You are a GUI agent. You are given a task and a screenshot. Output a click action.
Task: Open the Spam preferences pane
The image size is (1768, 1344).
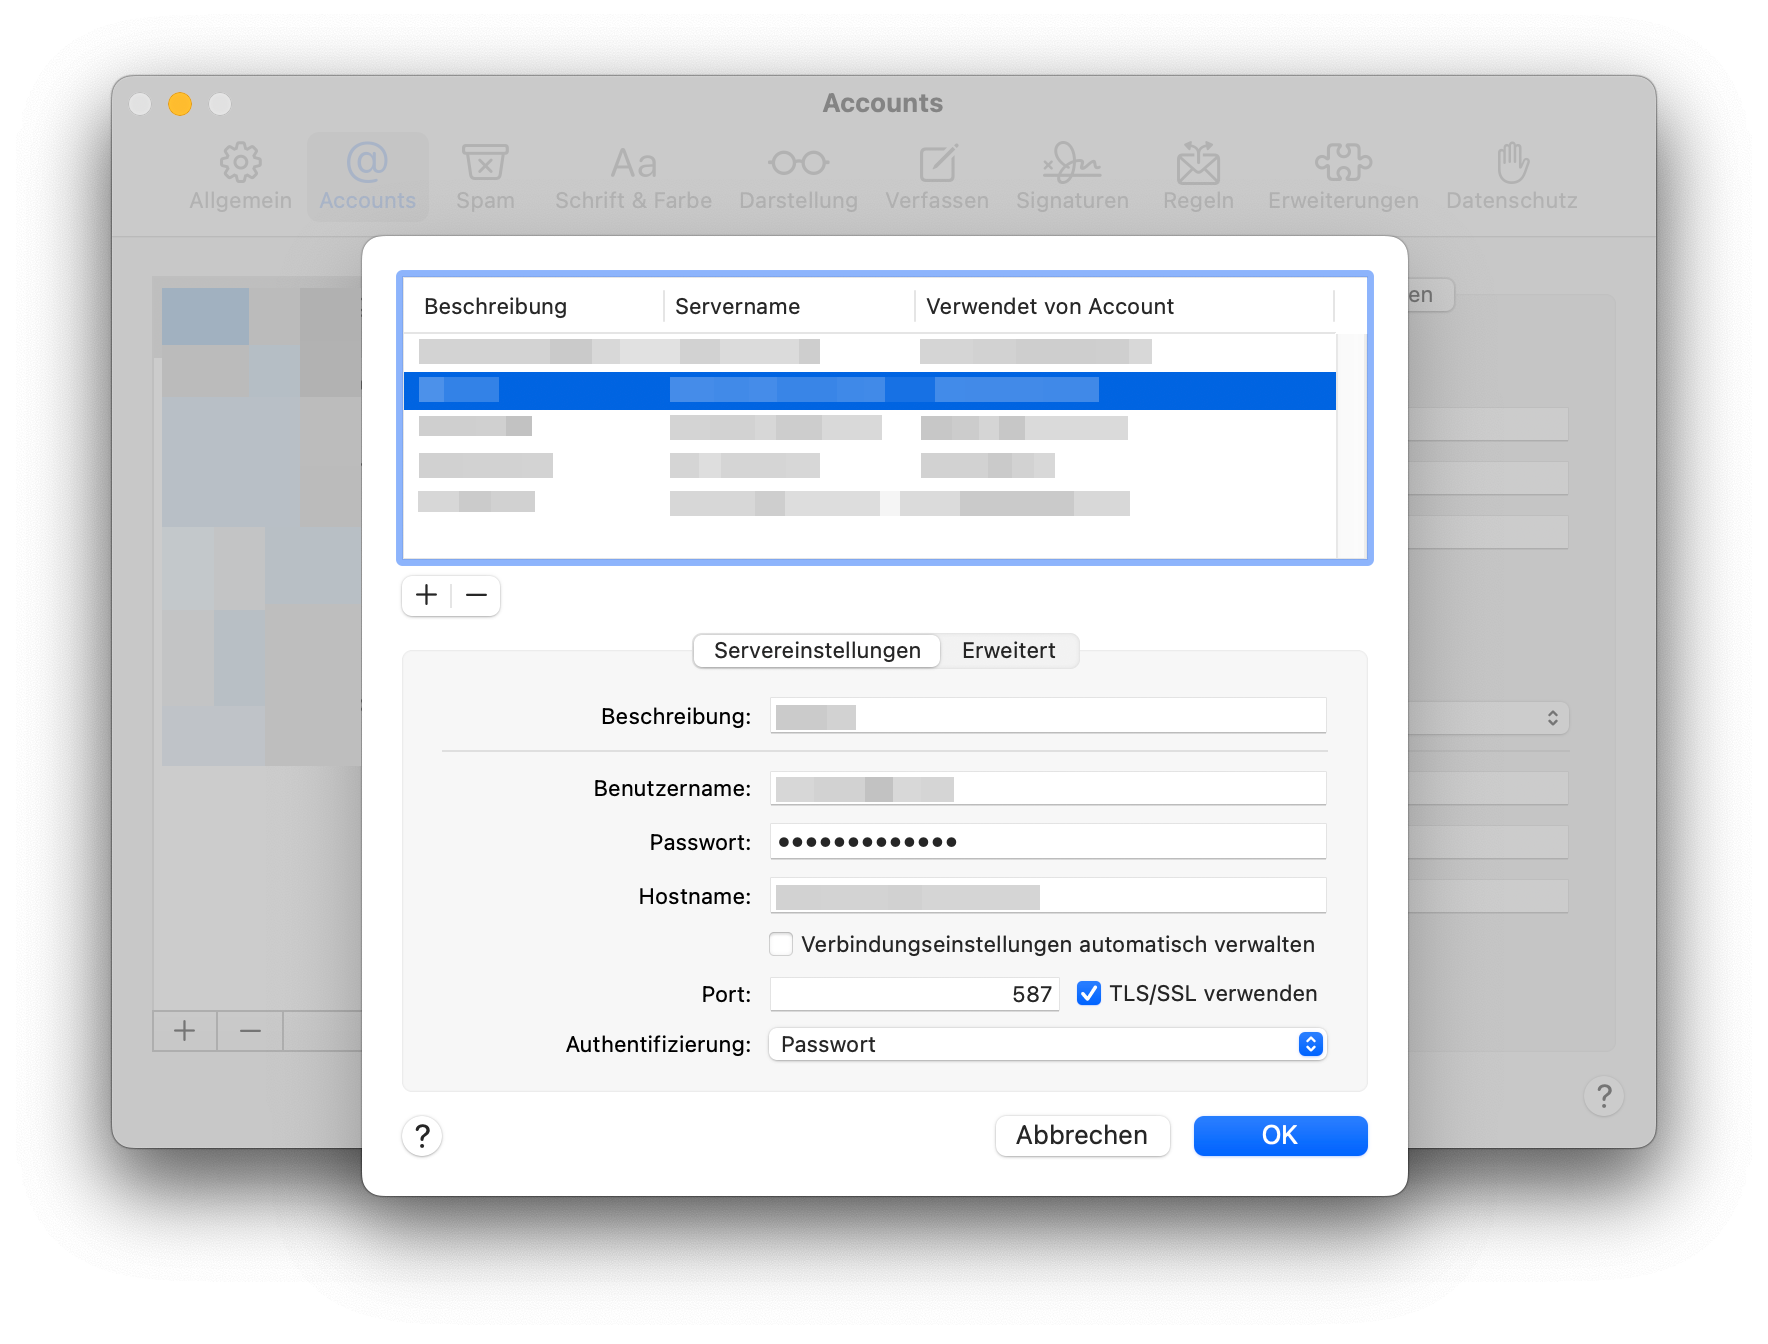coord(485,177)
